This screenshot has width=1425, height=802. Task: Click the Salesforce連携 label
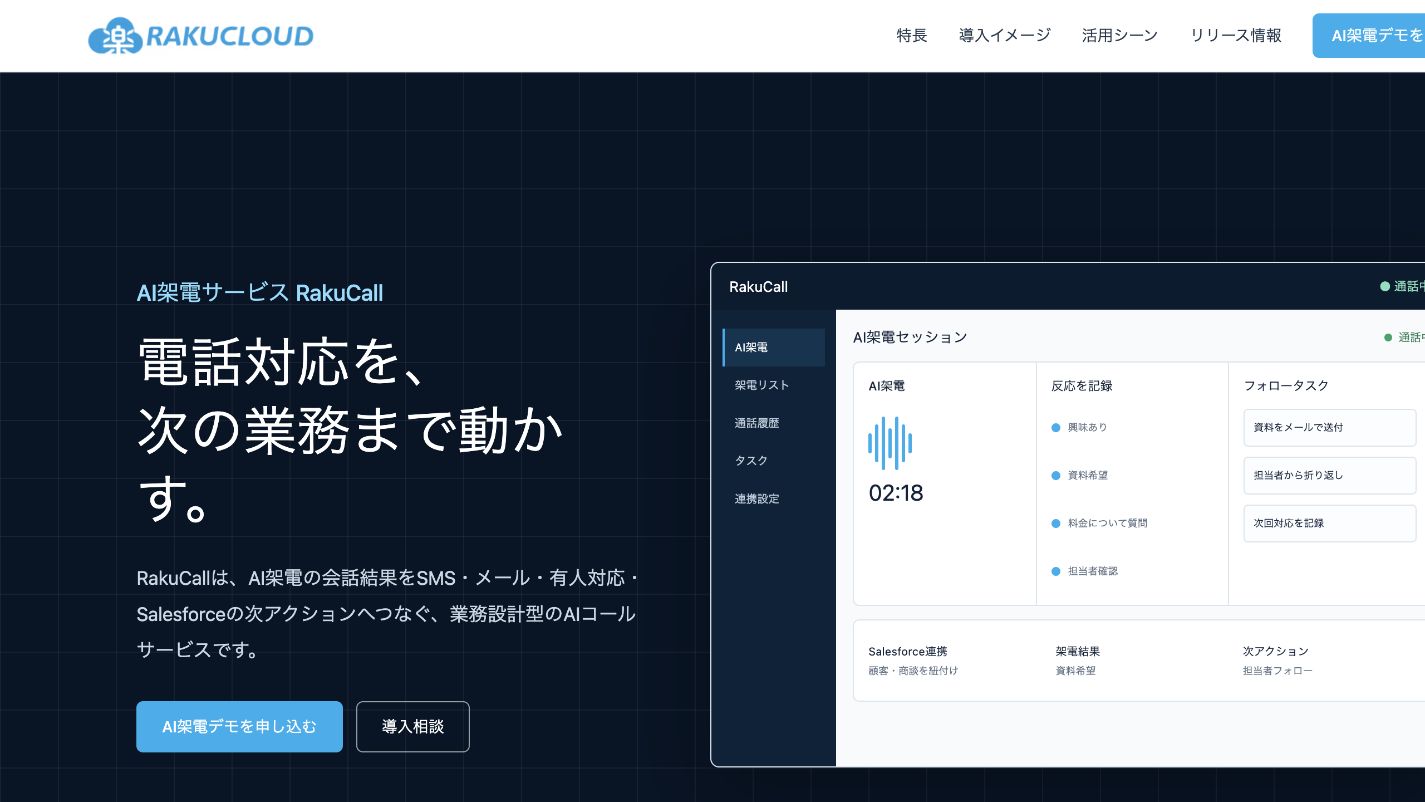pyautogui.click(x=908, y=652)
